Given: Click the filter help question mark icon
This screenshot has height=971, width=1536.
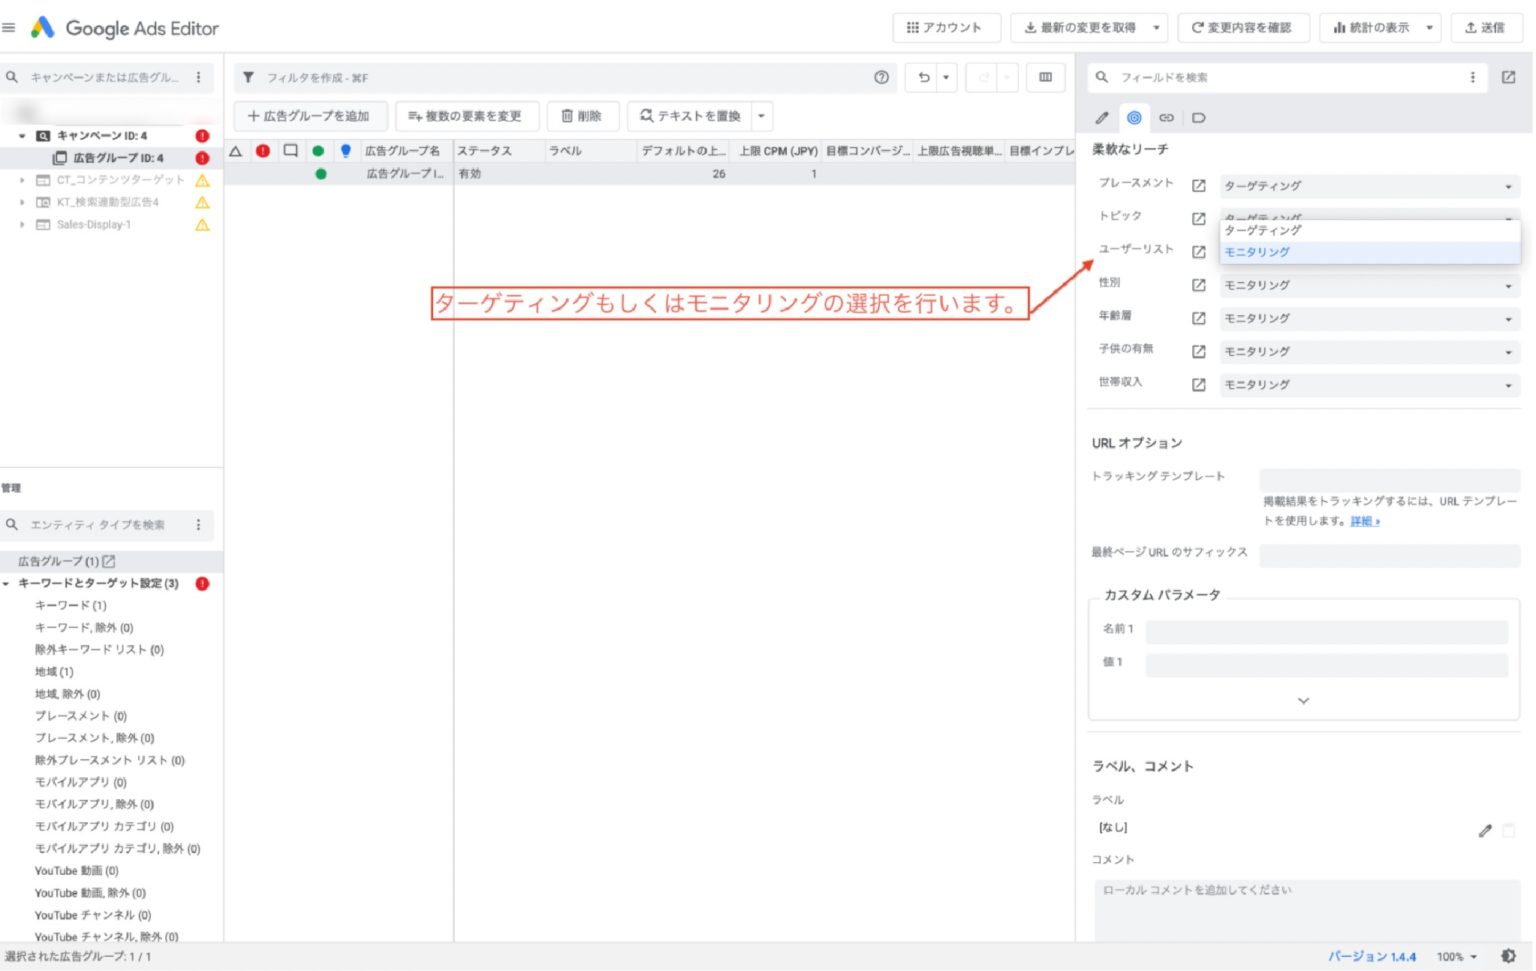Looking at the screenshot, I should coord(881,77).
